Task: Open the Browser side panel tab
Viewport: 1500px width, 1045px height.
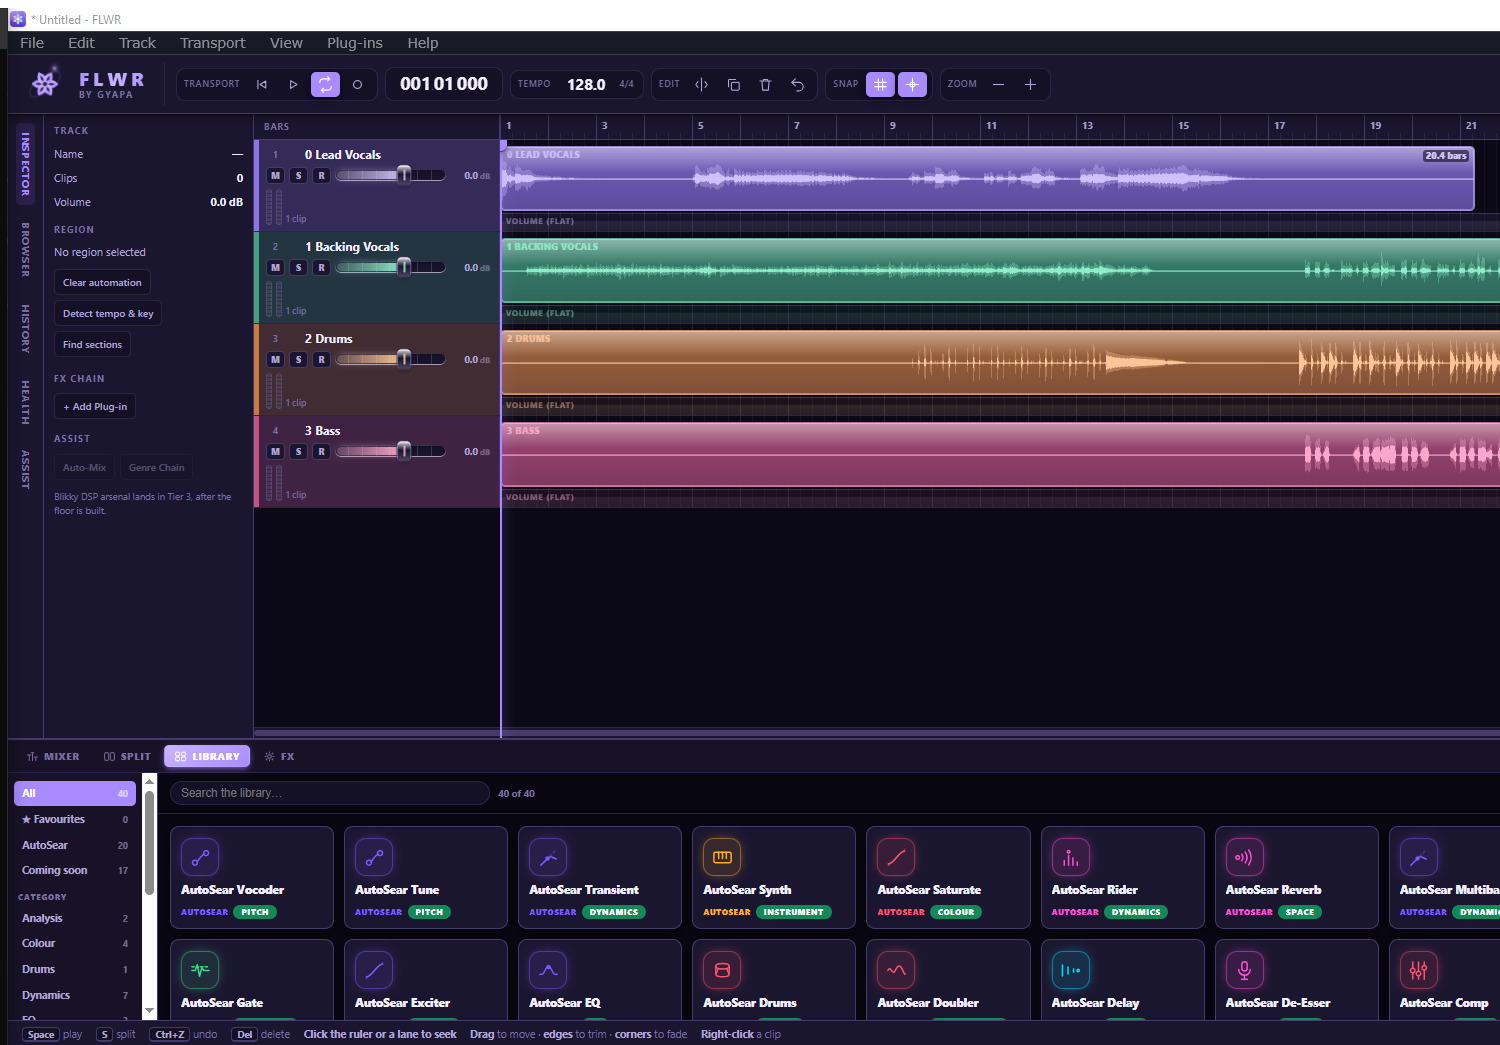Action: tap(25, 249)
